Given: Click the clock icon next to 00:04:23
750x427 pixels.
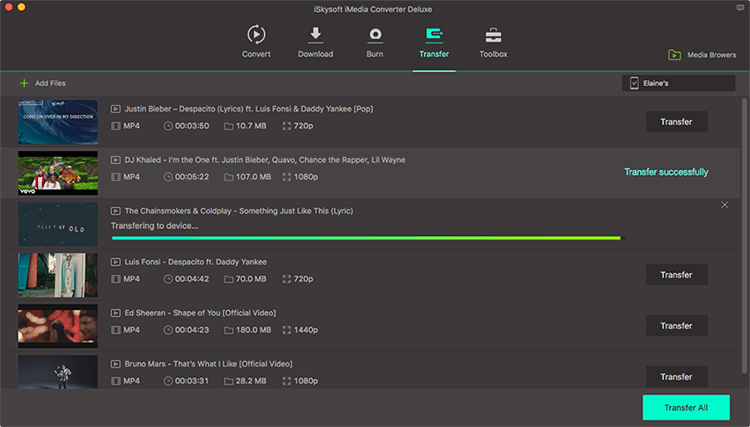Looking at the screenshot, I should click(x=168, y=330).
